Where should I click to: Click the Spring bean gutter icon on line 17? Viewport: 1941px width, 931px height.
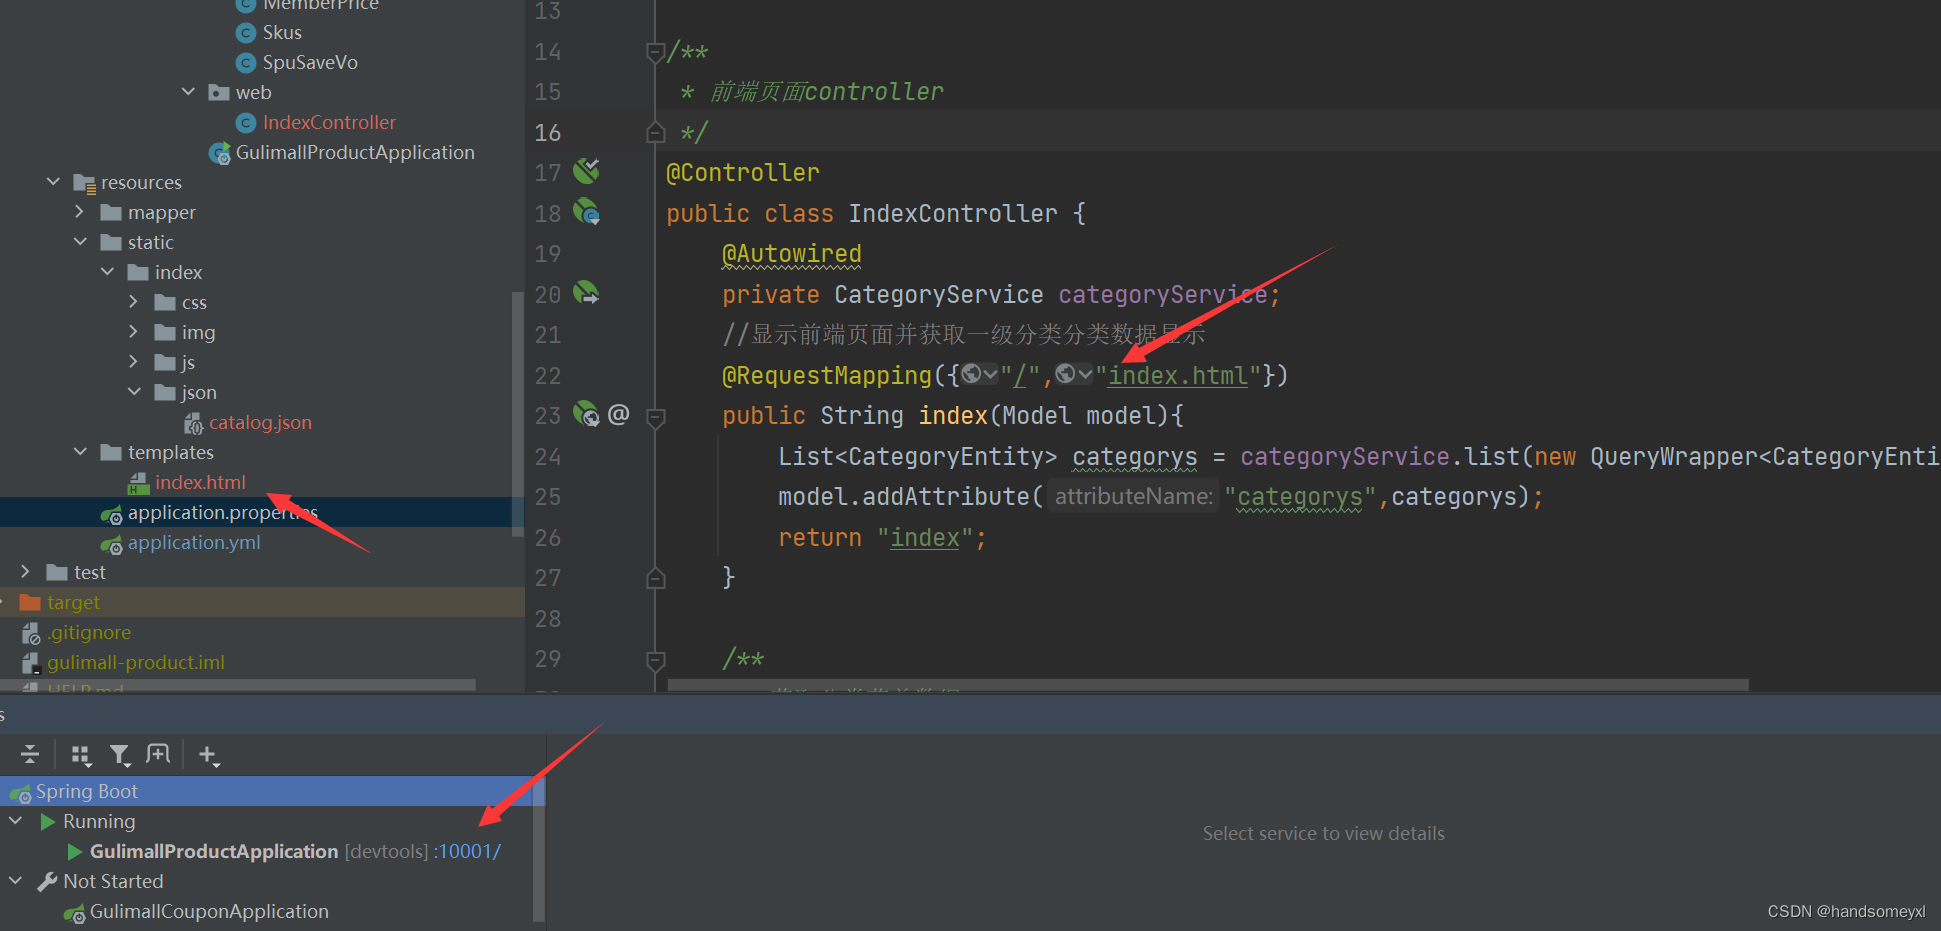tap(586, 171)
